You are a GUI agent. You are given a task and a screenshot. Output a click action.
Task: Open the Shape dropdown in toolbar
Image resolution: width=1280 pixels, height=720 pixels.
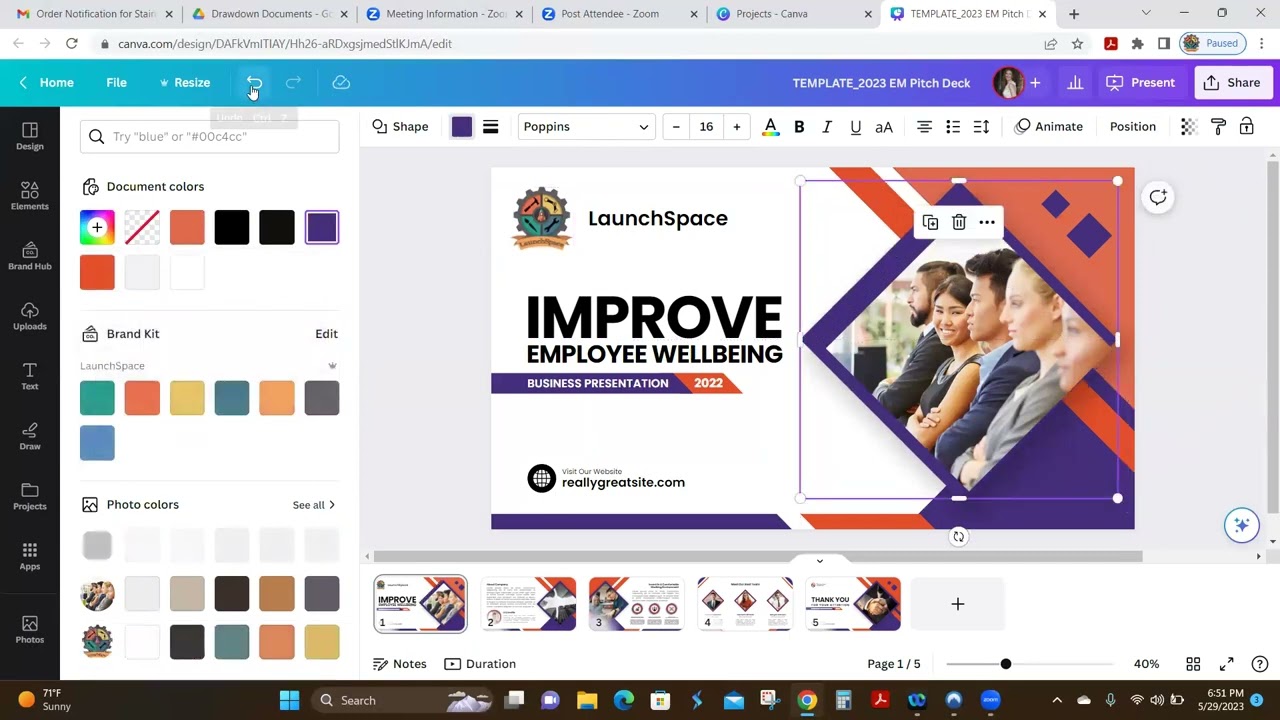(x=400, y=127)
